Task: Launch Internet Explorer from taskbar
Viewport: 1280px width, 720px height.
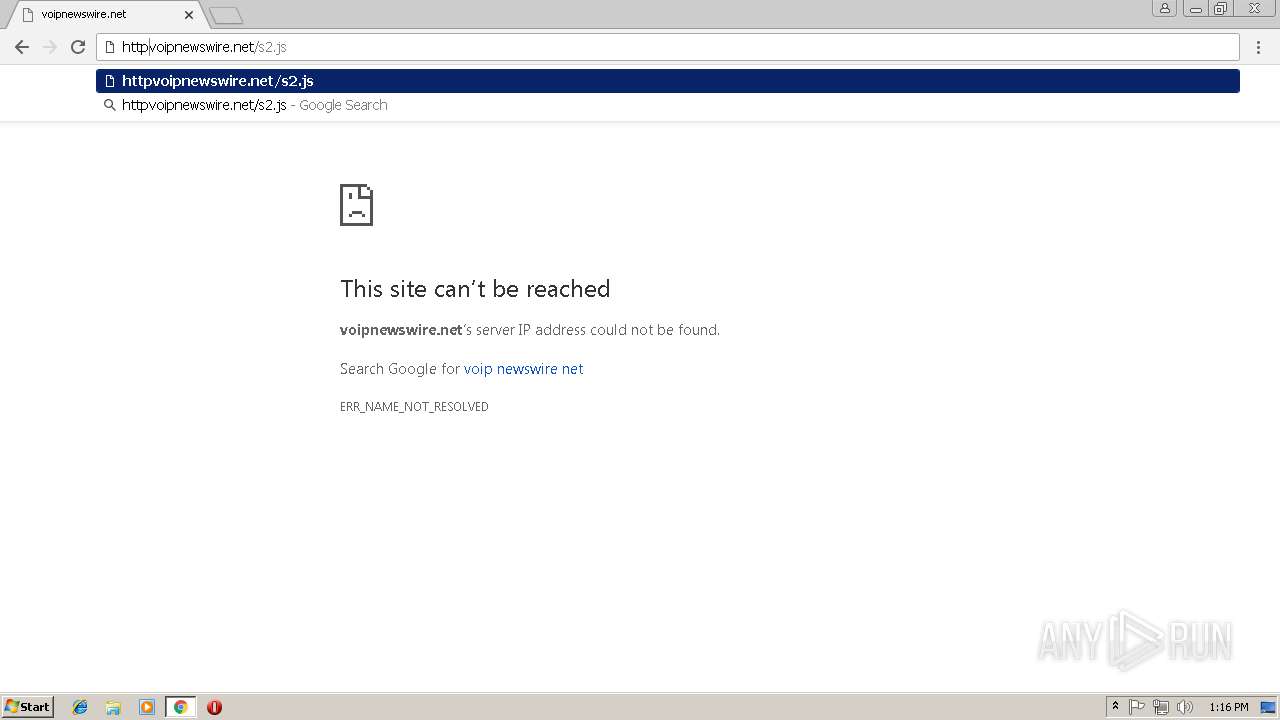Action: coord(80,707)
